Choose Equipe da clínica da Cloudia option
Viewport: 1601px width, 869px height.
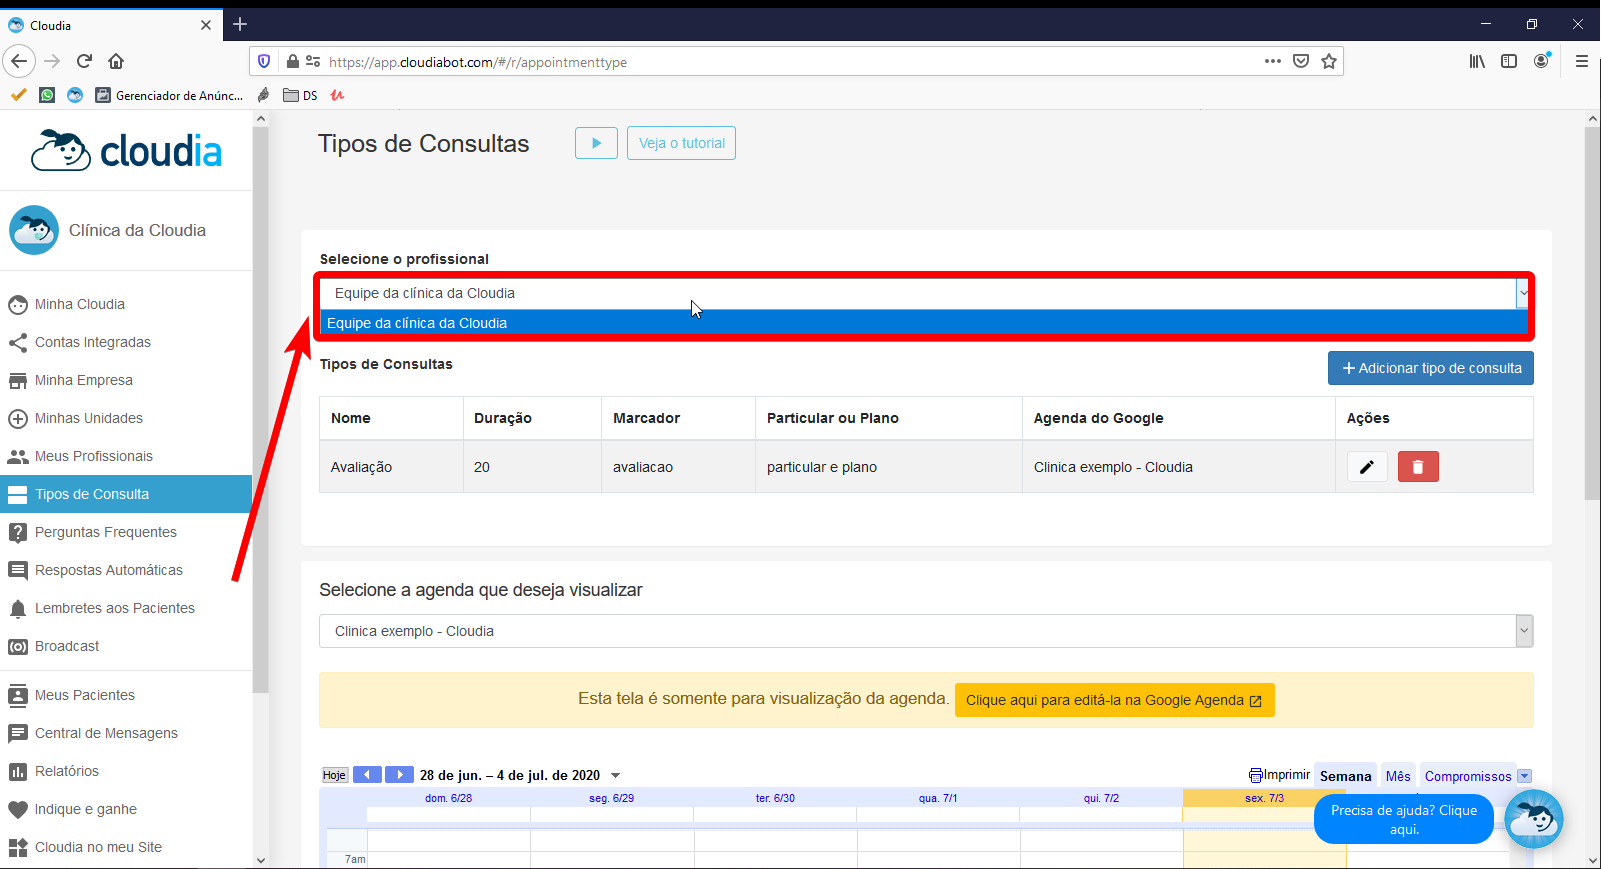pyautogui.click(x=924, y=323)
